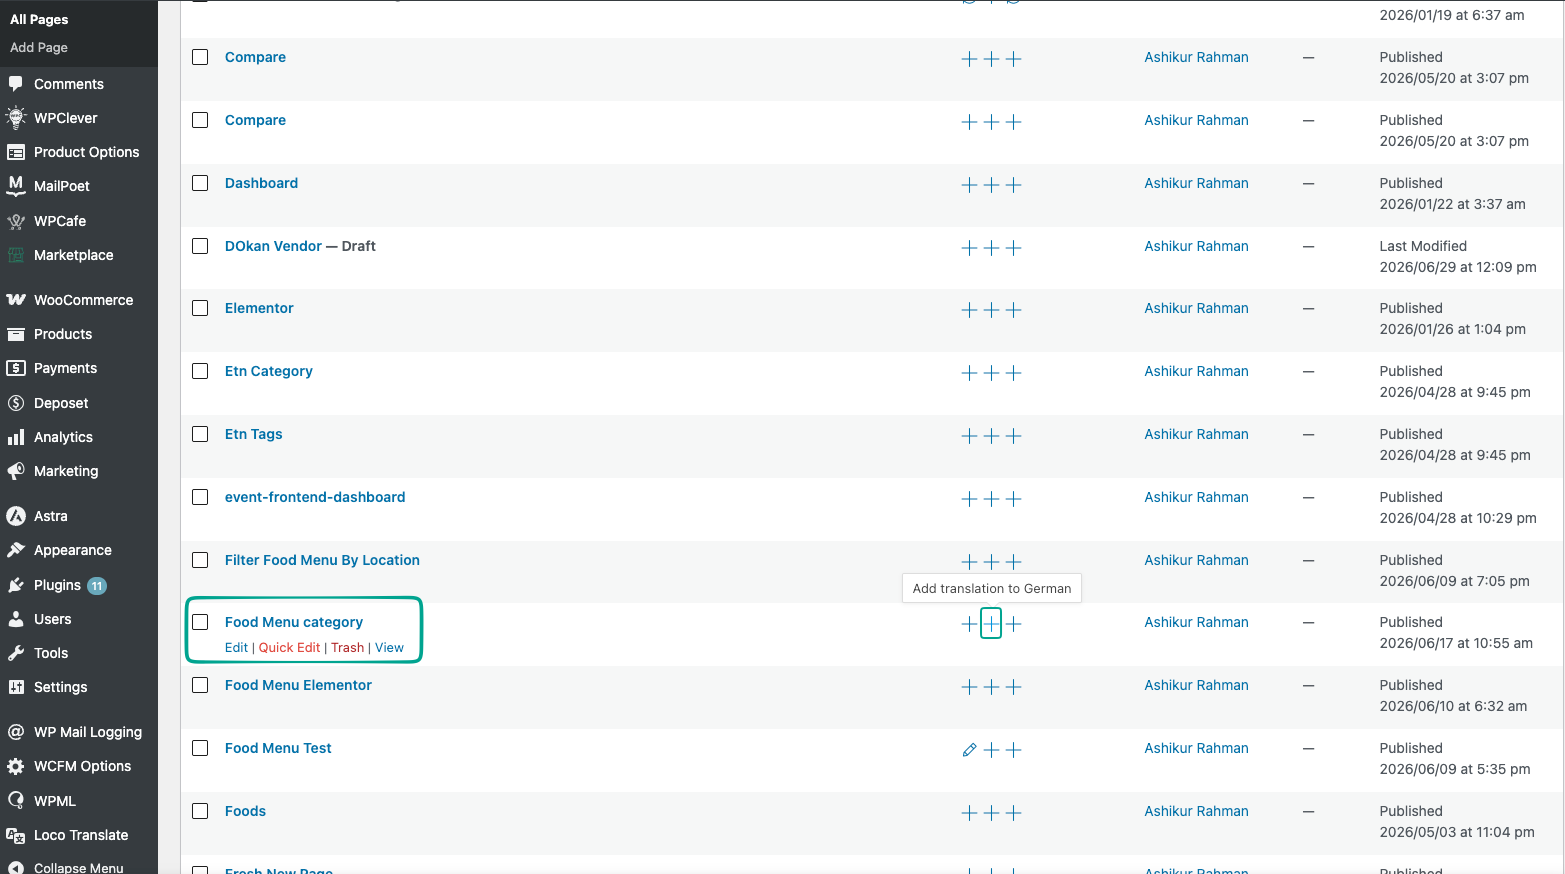
Task: Tick the checkbox beside Foods page
Action: point(200,811)
